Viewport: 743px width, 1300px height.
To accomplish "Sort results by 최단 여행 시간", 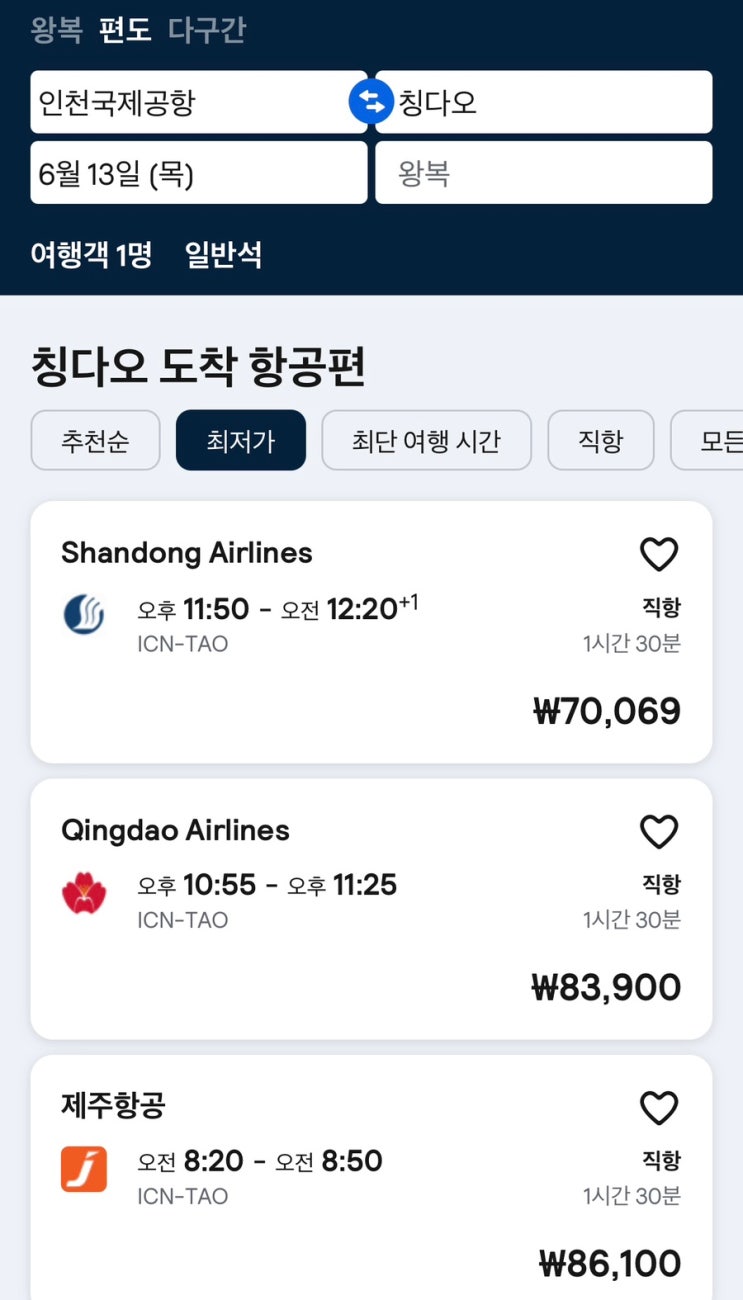I will coord(426,440).
